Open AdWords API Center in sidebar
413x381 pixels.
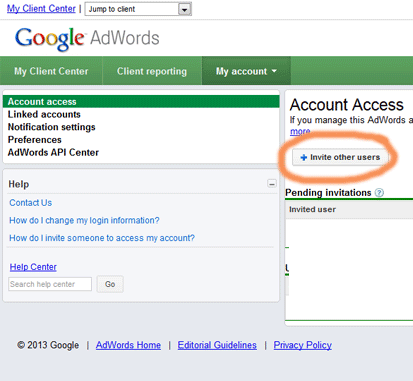click(x=53, y=152)
